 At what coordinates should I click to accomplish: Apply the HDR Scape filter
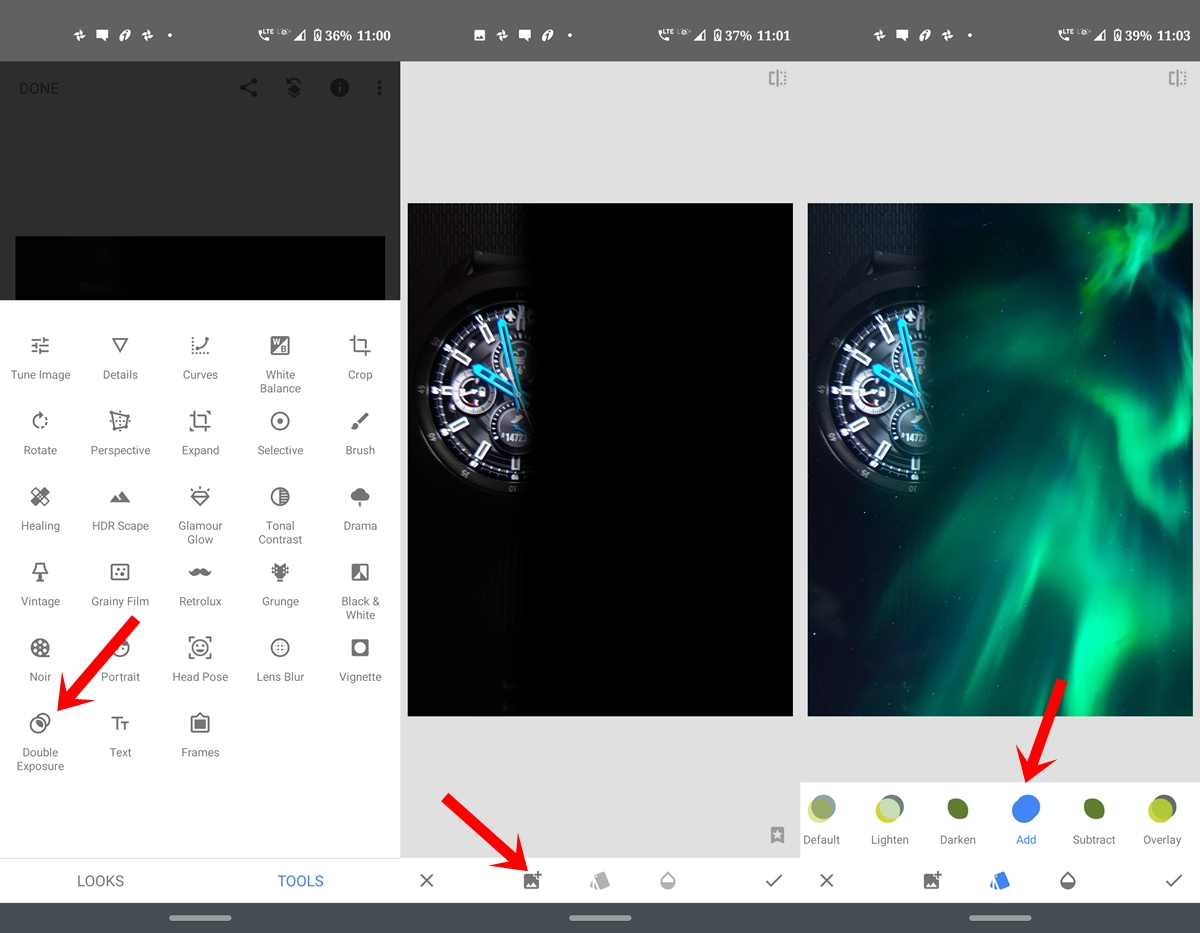120,509
